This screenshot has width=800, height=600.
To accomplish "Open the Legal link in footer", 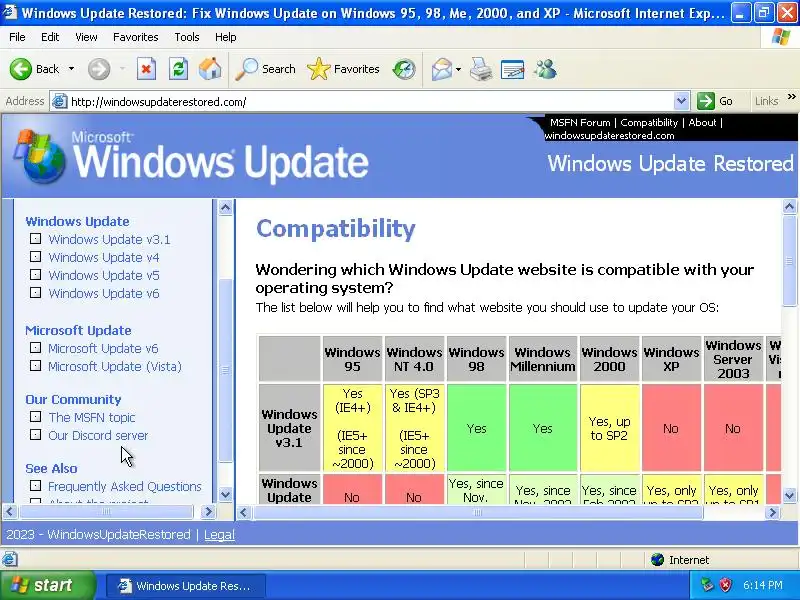I will point(219,534).
